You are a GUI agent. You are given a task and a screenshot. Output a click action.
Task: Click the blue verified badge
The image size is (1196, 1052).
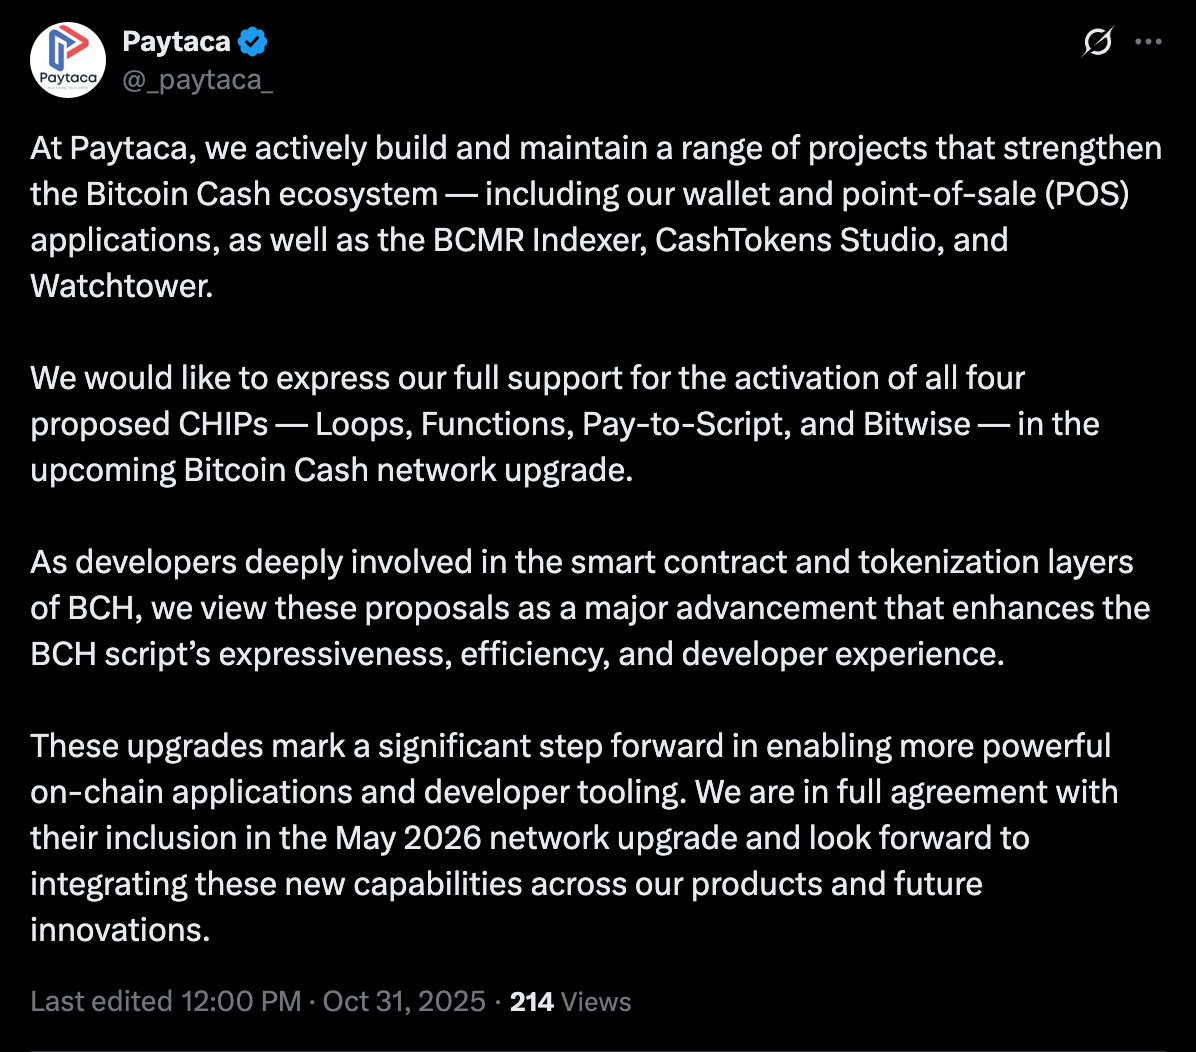click(x=253, y=42)
